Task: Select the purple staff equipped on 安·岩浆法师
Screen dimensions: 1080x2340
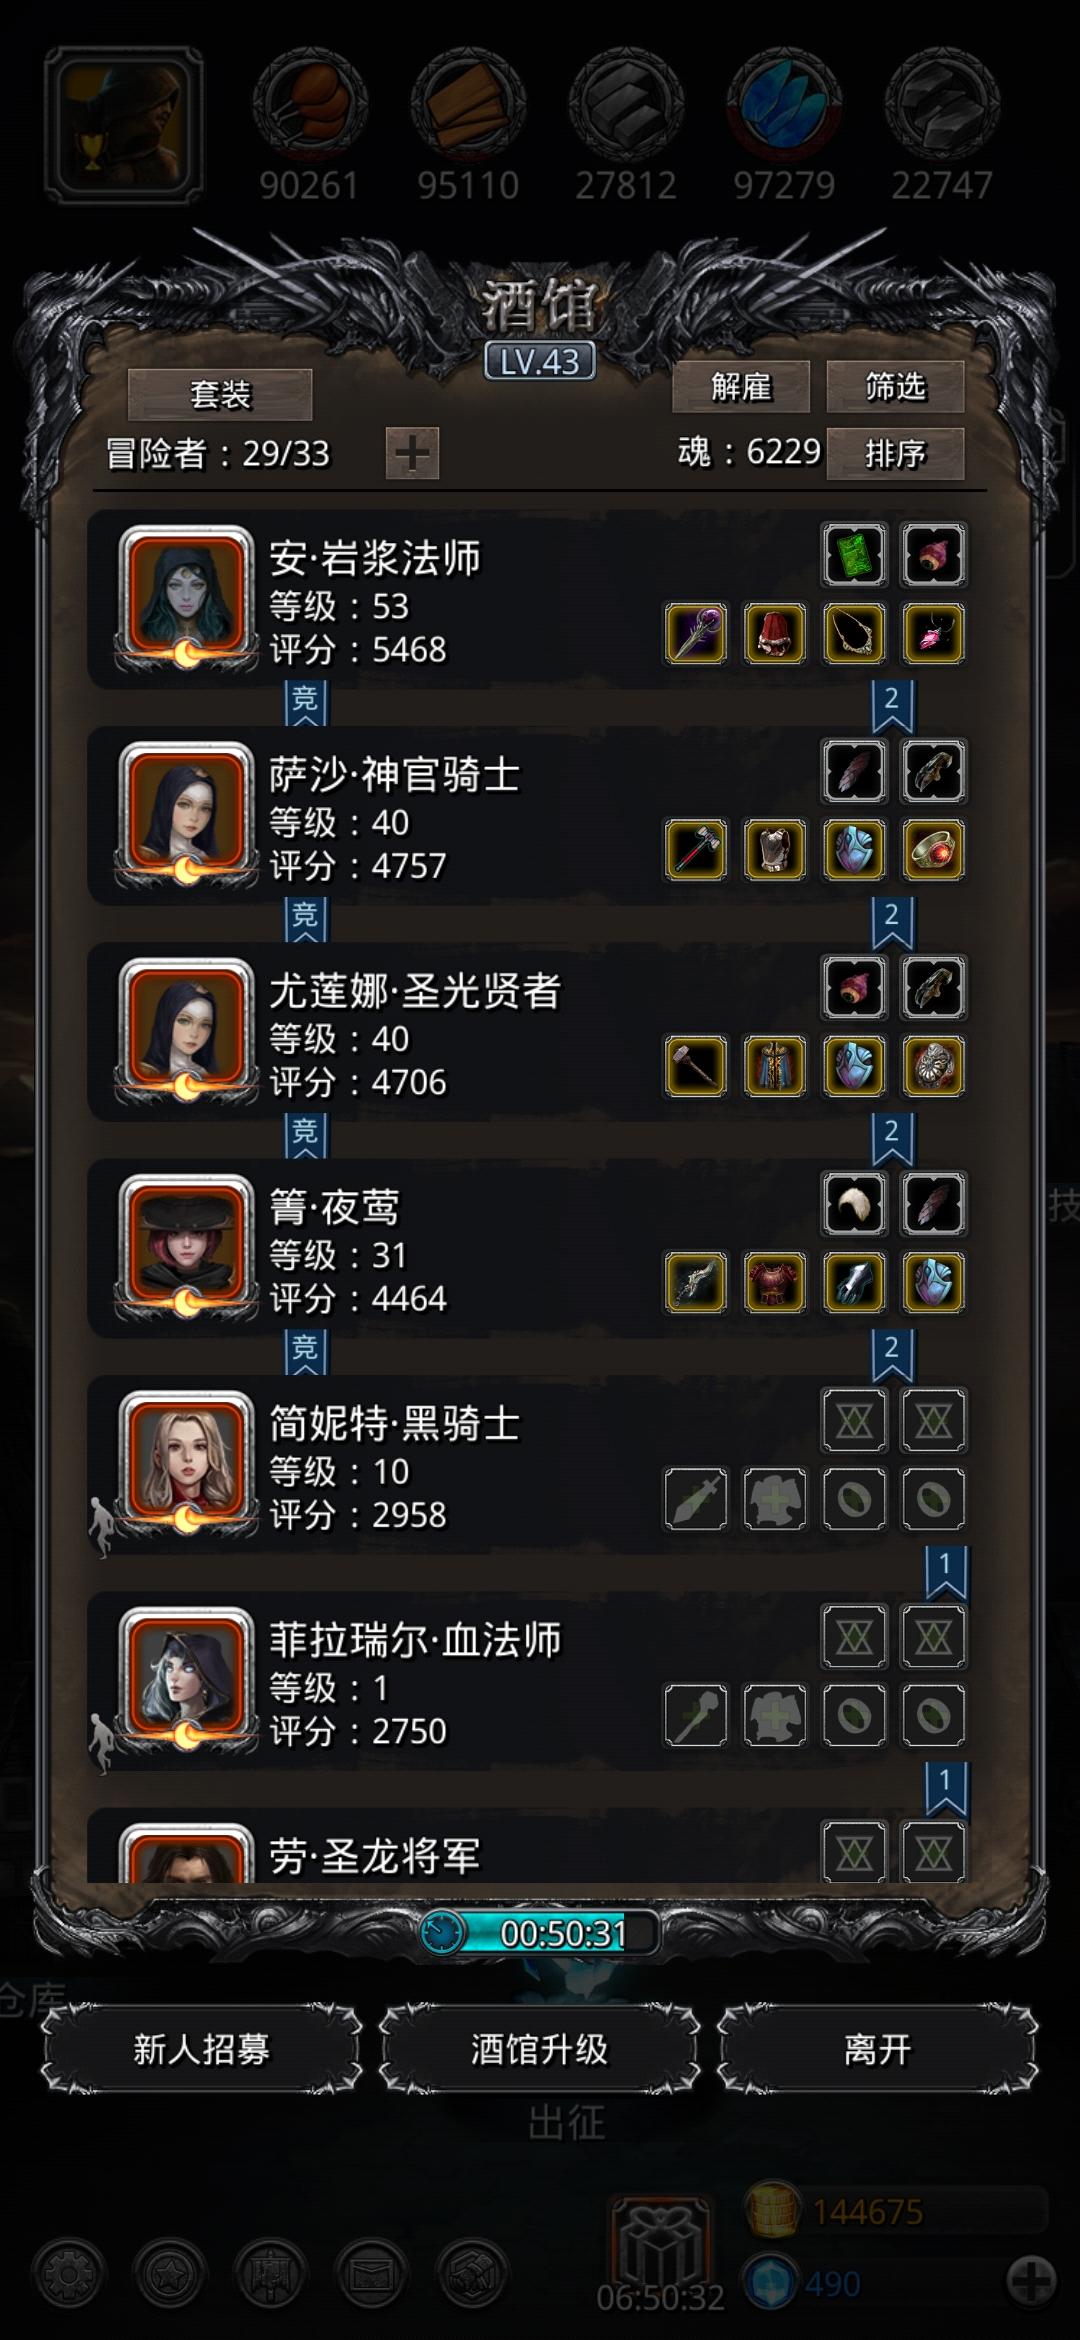Action: click(x=696, y=633)
